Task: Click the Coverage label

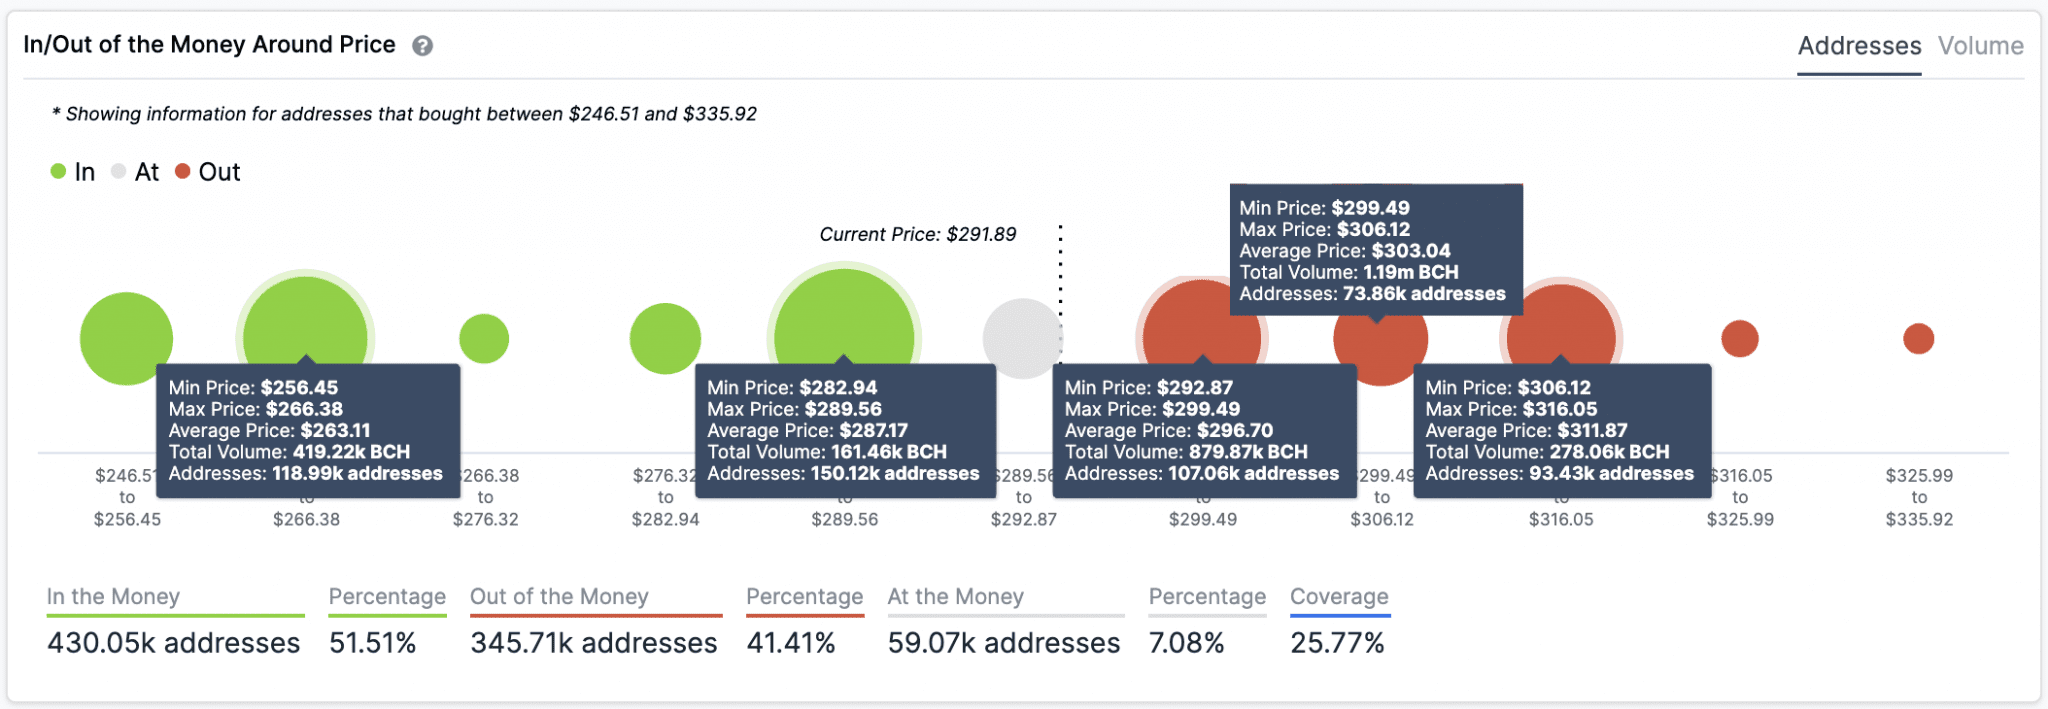Action: pyautogui.click(x=1339, y=597)
